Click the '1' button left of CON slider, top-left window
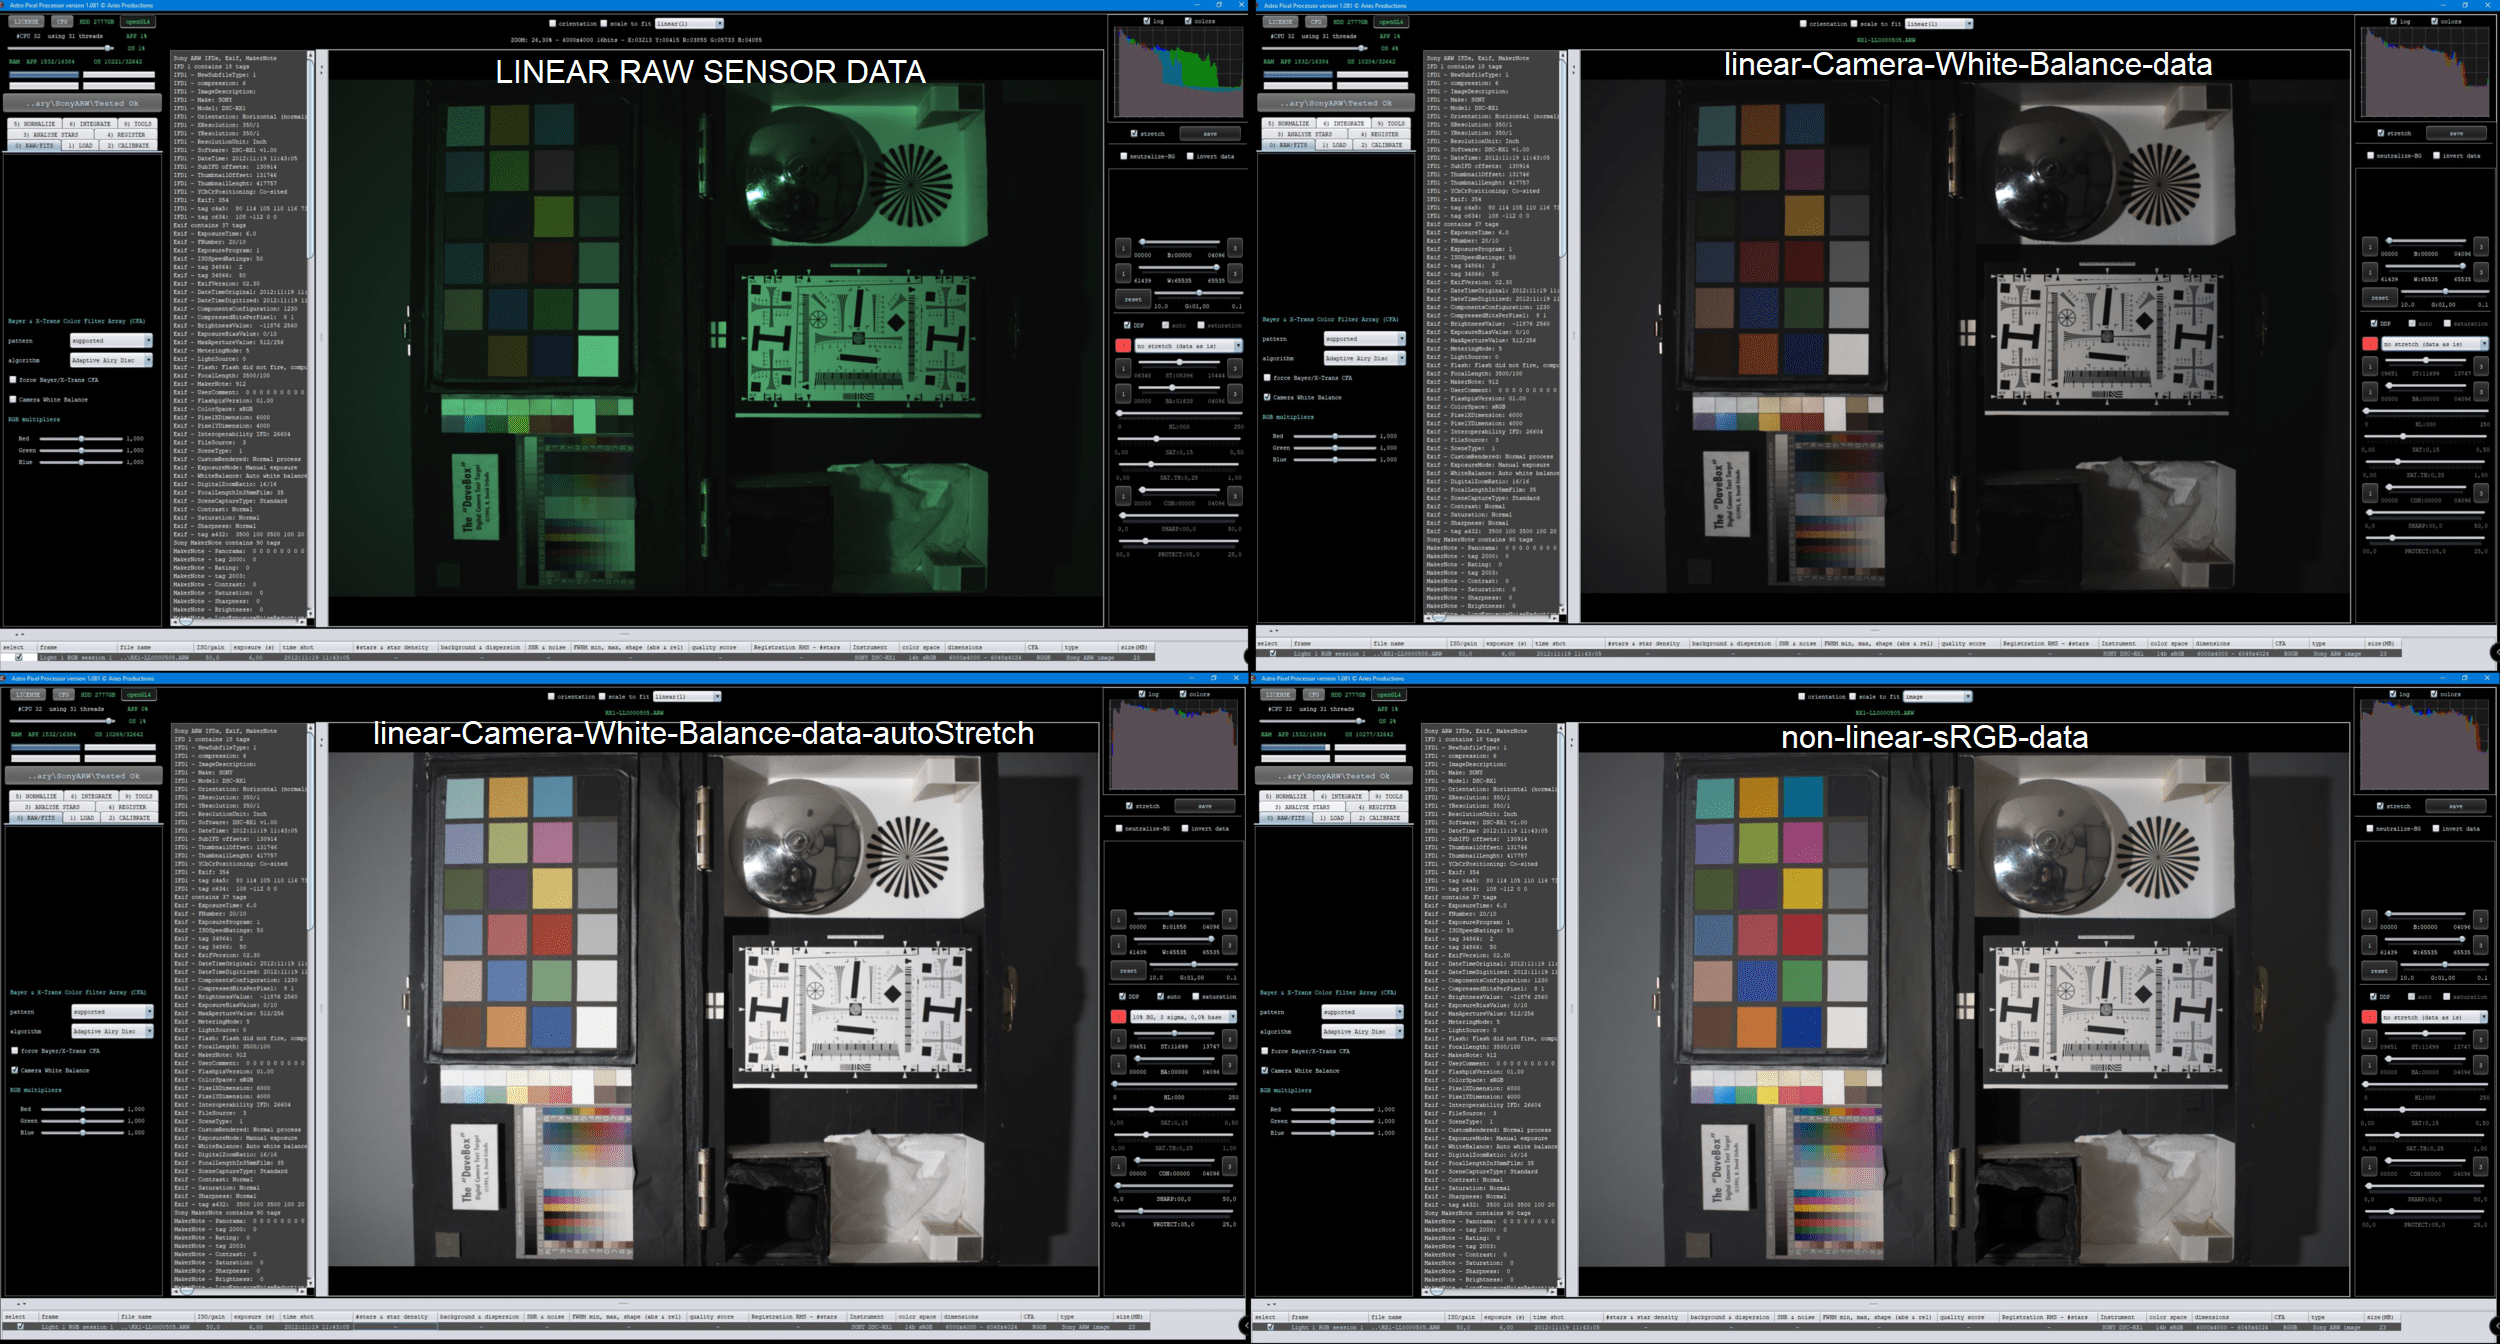Viewport: 2500px width, 1344px height. [1123, 495]
